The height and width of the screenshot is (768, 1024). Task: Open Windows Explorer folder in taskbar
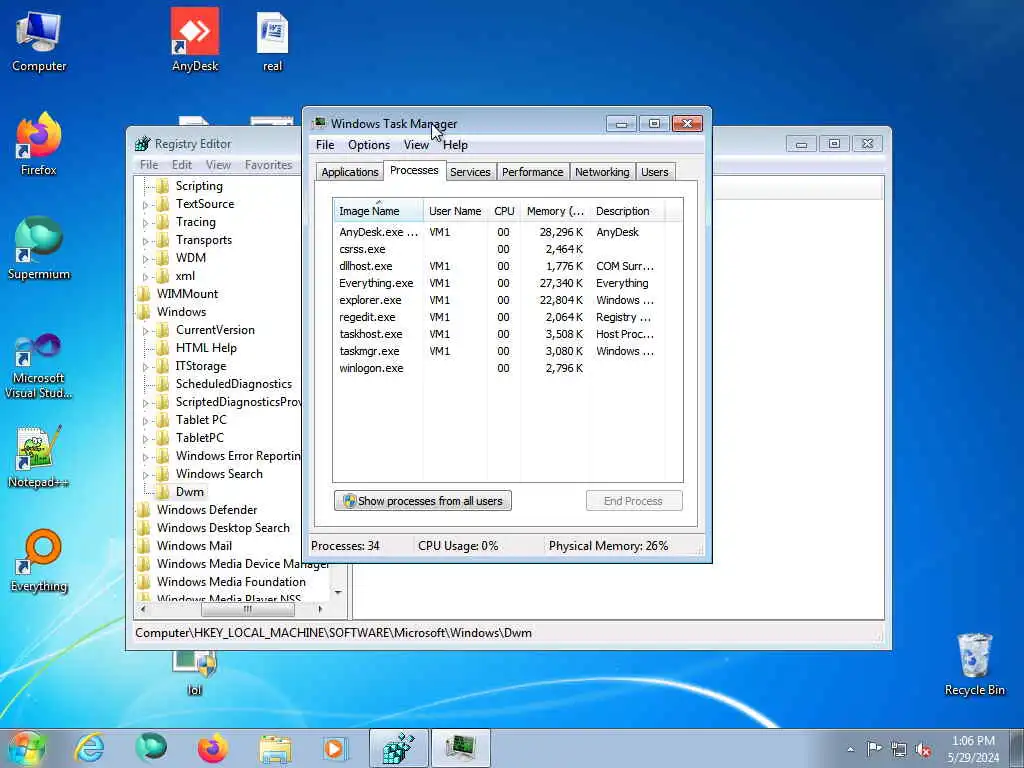275,748
